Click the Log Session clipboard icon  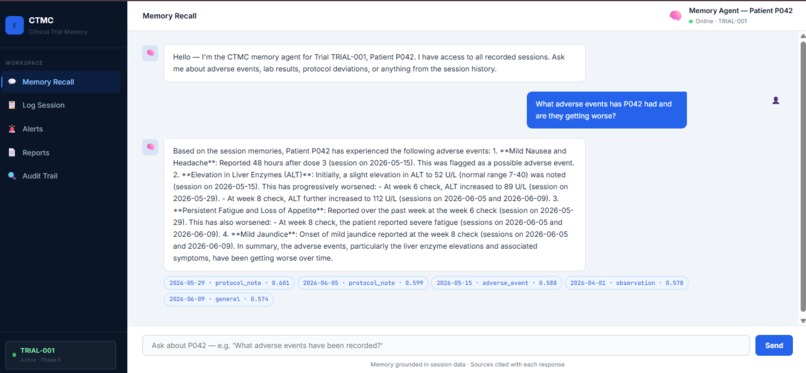point(12,105)
